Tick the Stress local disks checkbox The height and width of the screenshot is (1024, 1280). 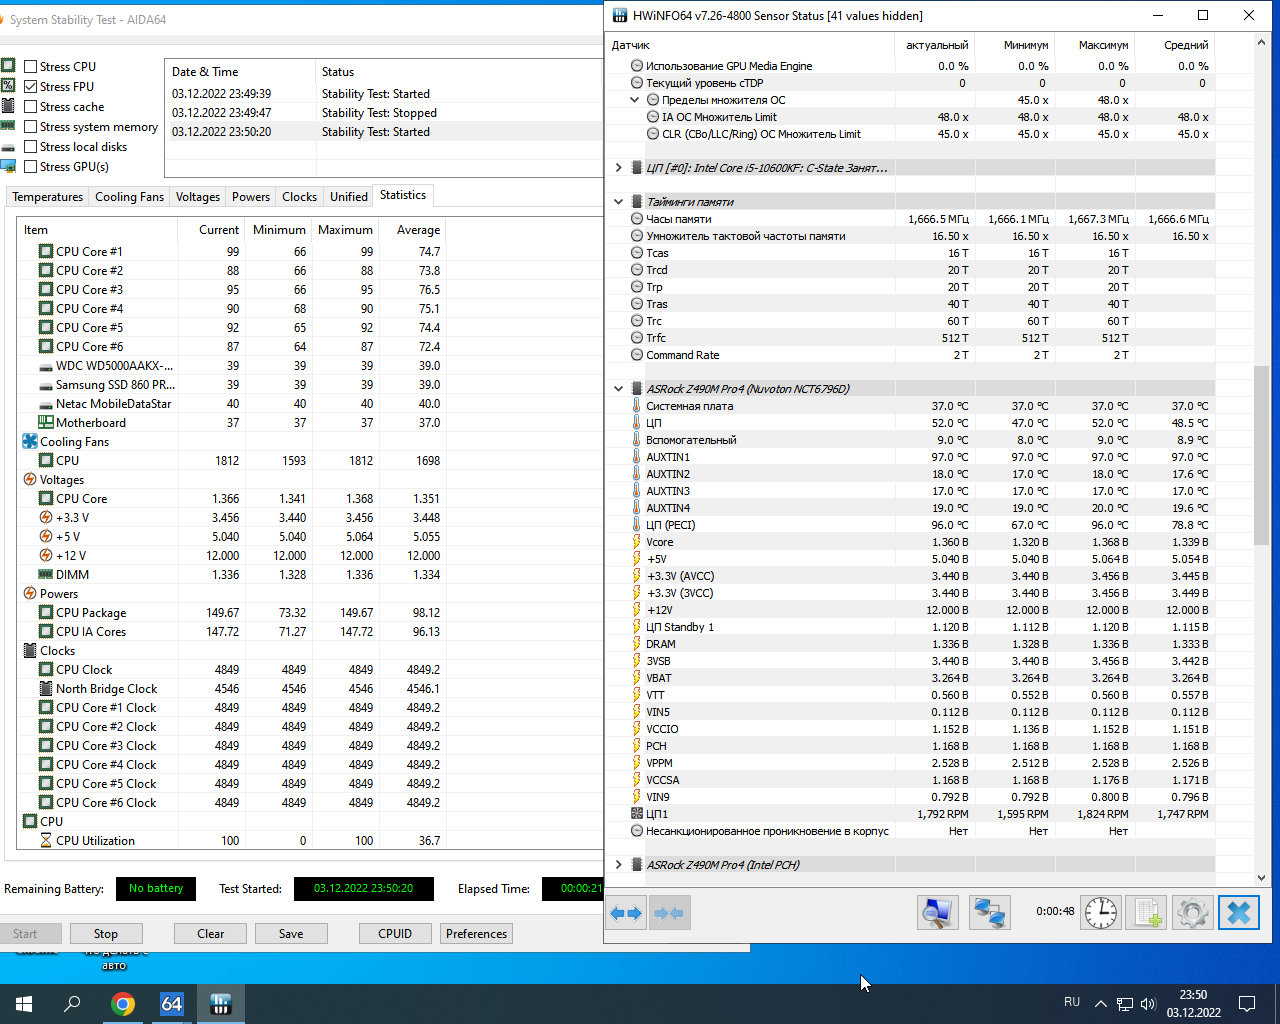click(x=31, y=146)
